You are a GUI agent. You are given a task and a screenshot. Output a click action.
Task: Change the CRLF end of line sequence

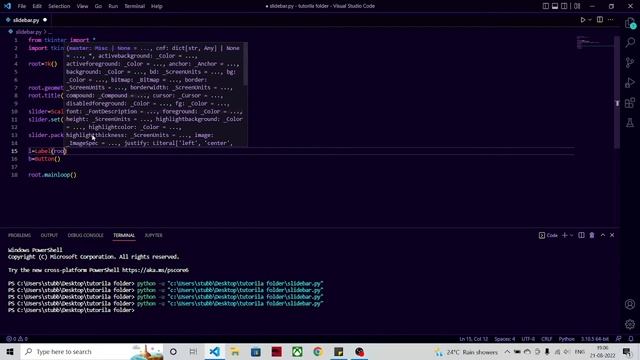(547, 339)
